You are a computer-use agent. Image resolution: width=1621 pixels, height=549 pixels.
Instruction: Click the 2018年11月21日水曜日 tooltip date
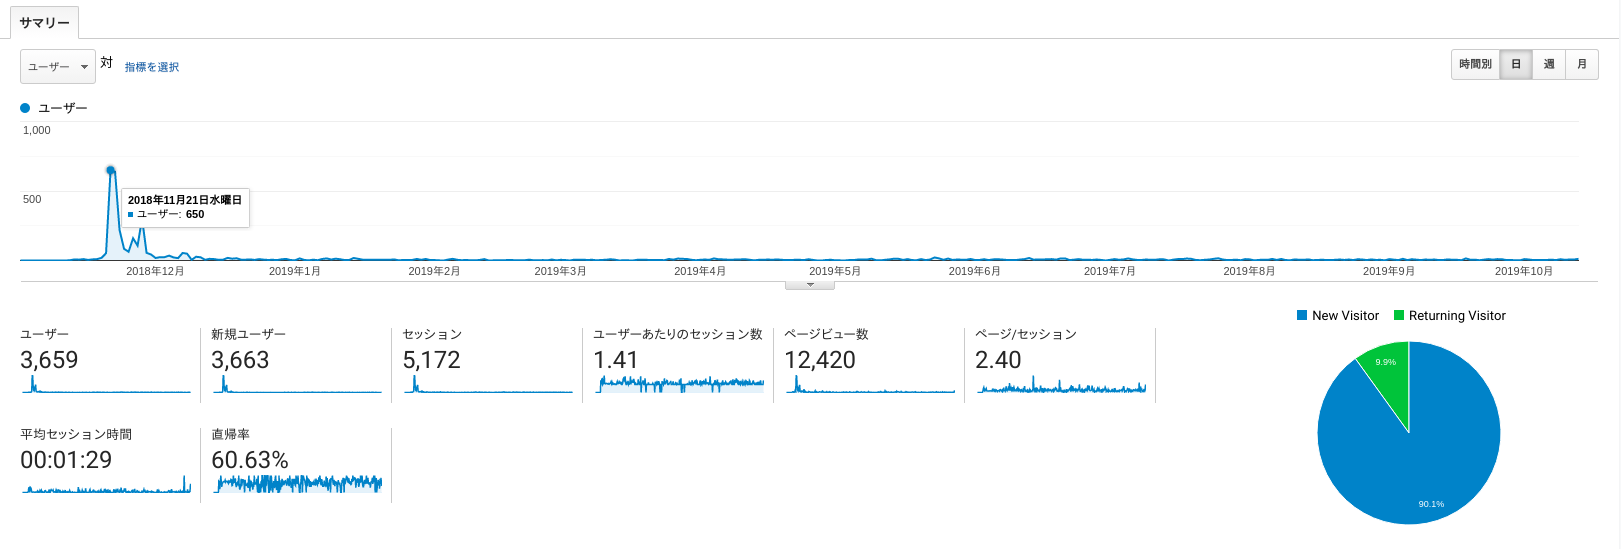coord(185,200)
